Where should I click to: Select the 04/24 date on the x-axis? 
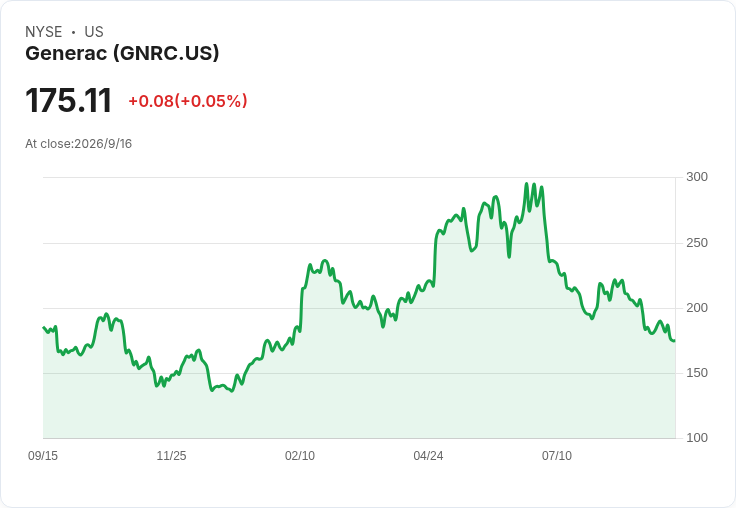click(428, 455)
